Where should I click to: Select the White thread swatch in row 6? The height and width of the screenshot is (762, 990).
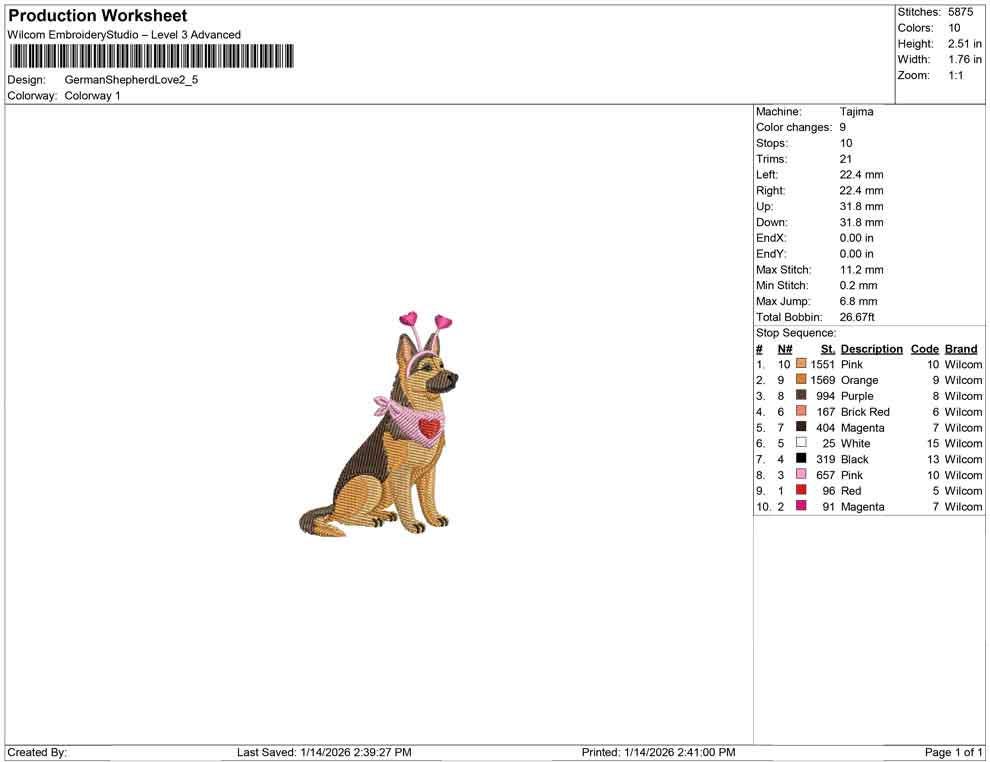coord(799,443)
